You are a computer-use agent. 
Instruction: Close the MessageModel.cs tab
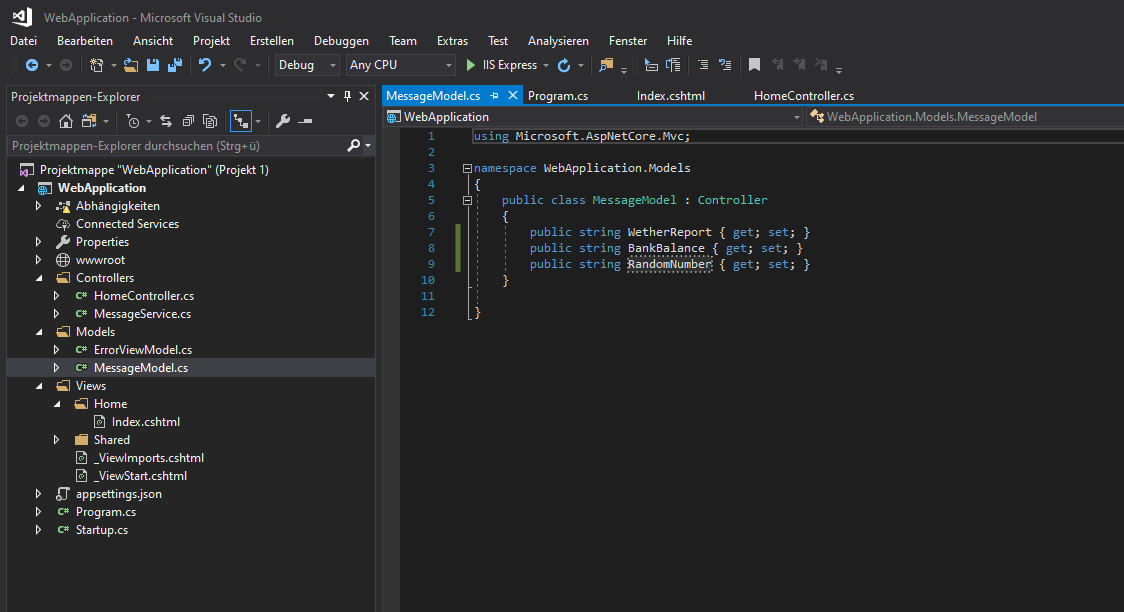coord(513,95)
